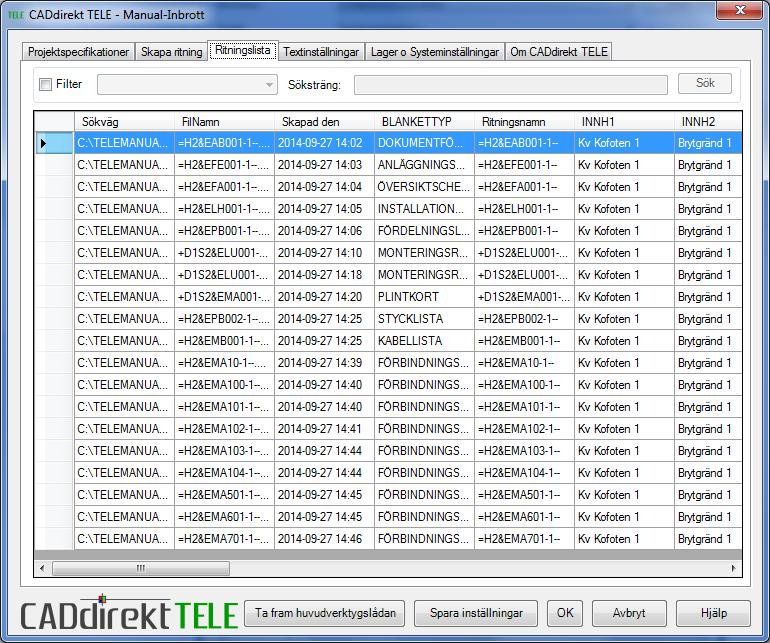This screenshot has height=643, width=770.
Task: Sort by the Sökväg column header
Action: pyautogui.click(x=124, y=121)
